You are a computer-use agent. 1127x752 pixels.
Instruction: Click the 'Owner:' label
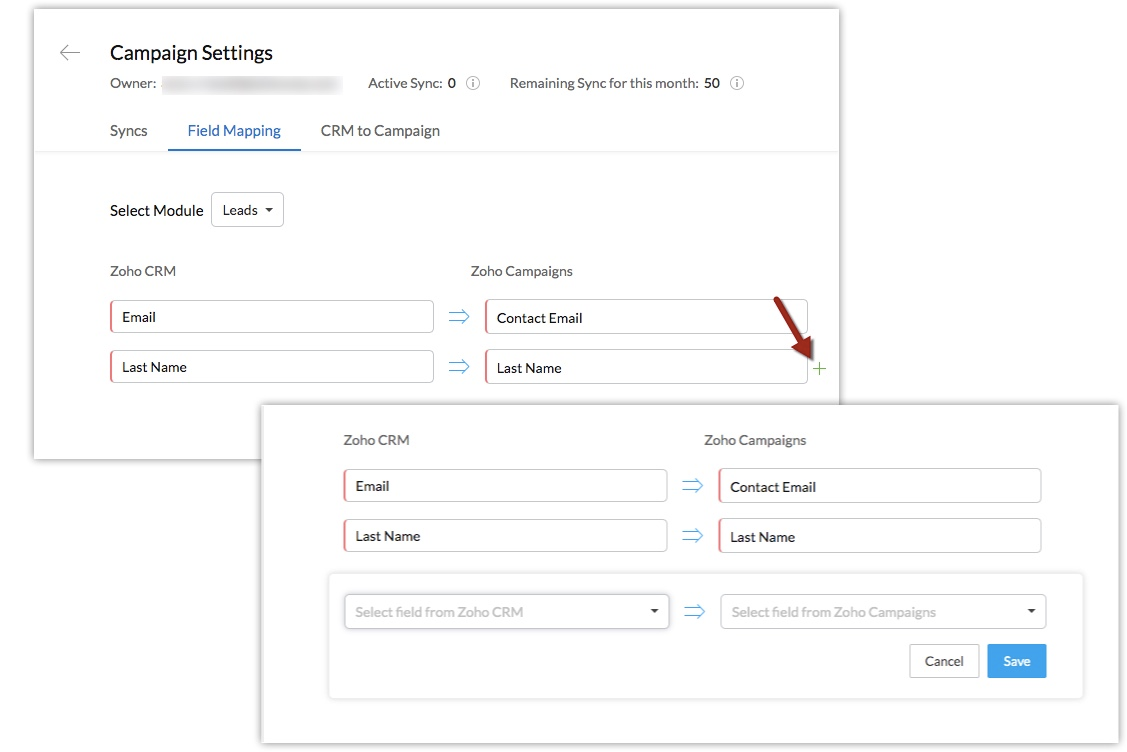133,83
